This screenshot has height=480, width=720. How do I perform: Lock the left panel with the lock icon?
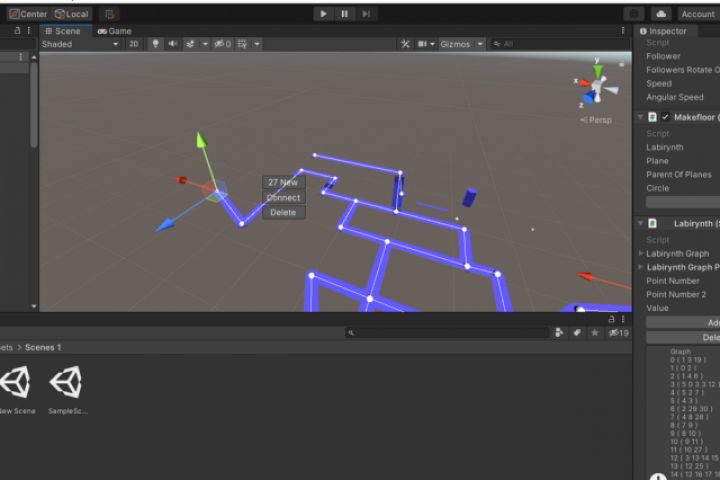click(x=17, y=30)
